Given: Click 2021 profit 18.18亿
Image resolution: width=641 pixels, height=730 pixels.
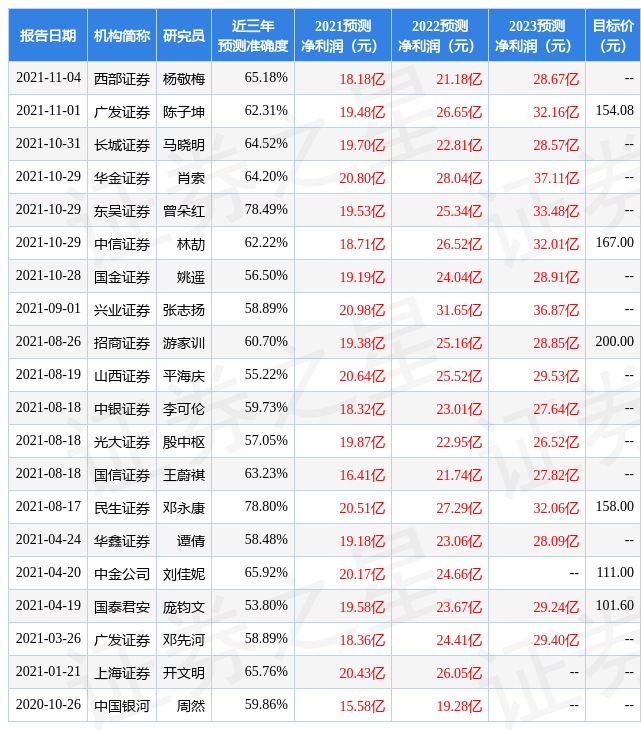Looking at the screenshot, I should 362,79.
